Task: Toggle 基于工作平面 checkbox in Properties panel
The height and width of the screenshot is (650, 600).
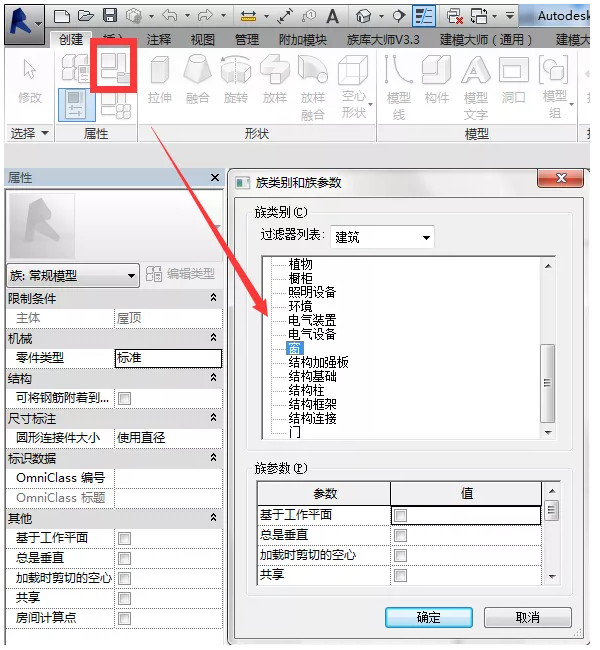Action: [x=124, y=538]
